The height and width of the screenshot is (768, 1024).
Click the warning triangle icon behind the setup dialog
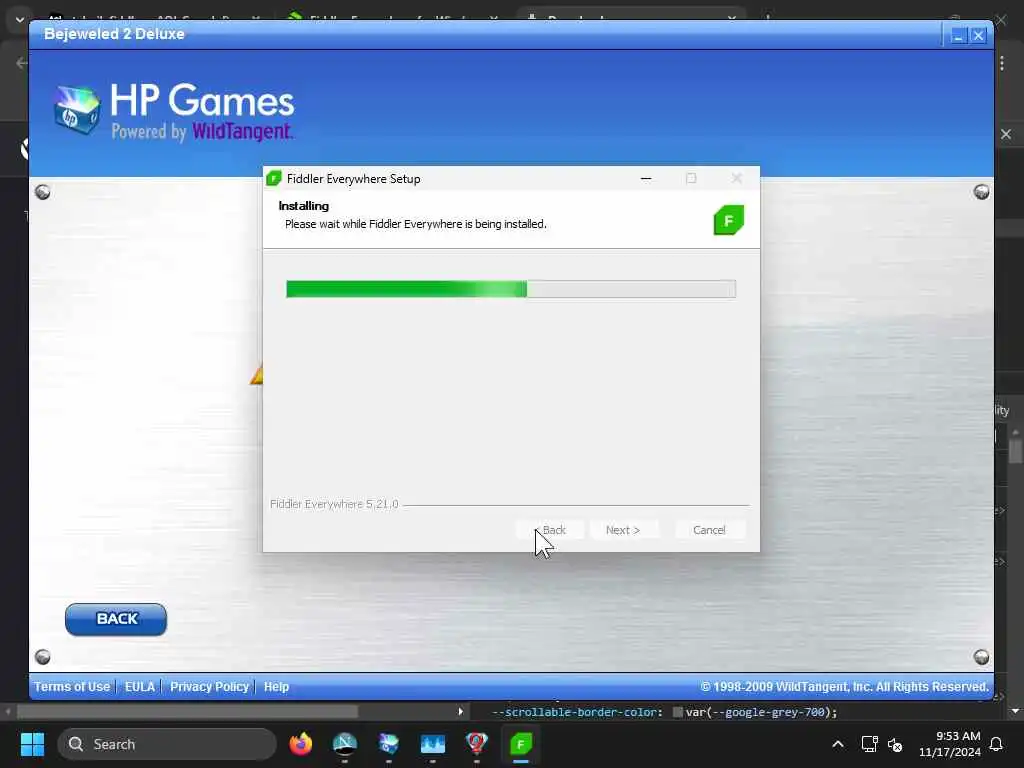(x=257, y=374)
